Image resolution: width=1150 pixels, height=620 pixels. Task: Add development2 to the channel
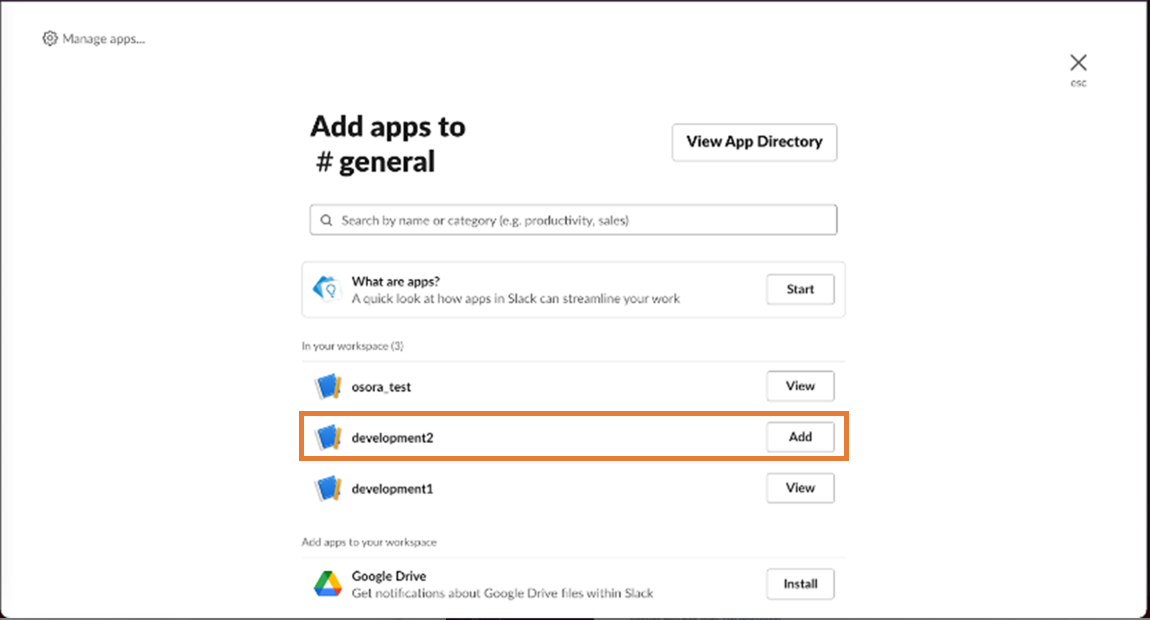point(800,437)
